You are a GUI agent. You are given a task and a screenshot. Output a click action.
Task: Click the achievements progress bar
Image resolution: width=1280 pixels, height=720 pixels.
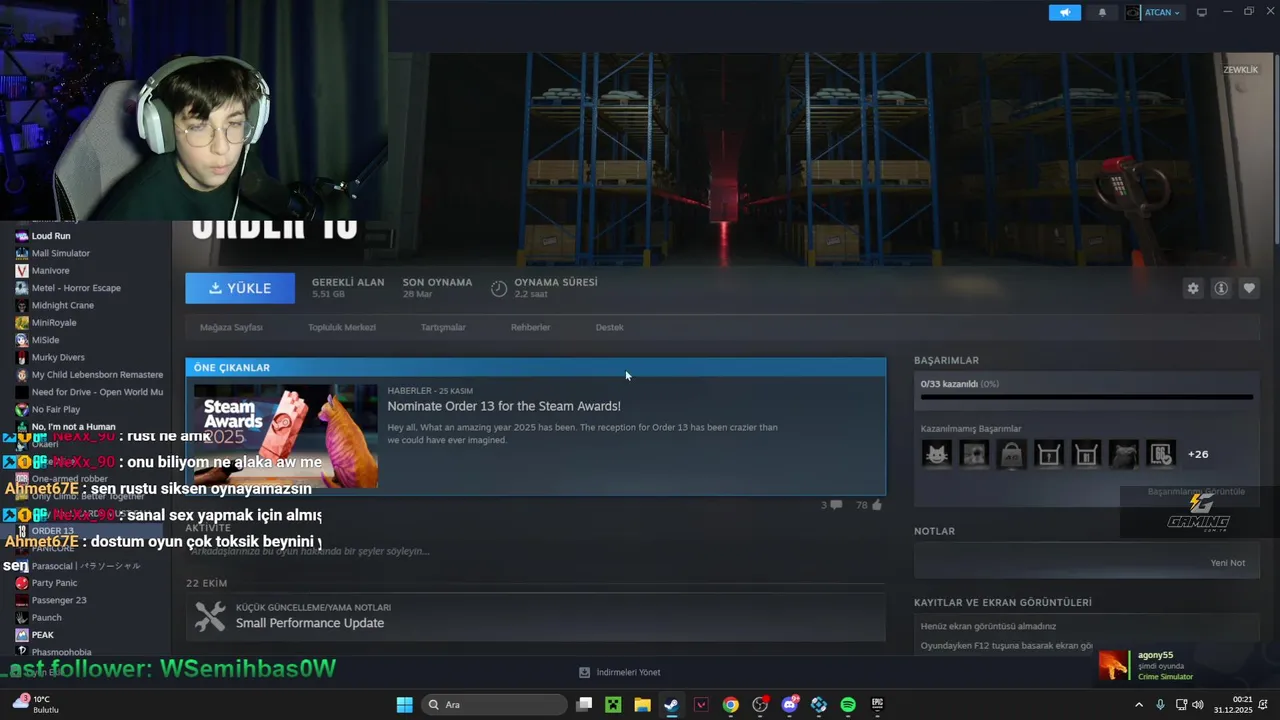1086,397
